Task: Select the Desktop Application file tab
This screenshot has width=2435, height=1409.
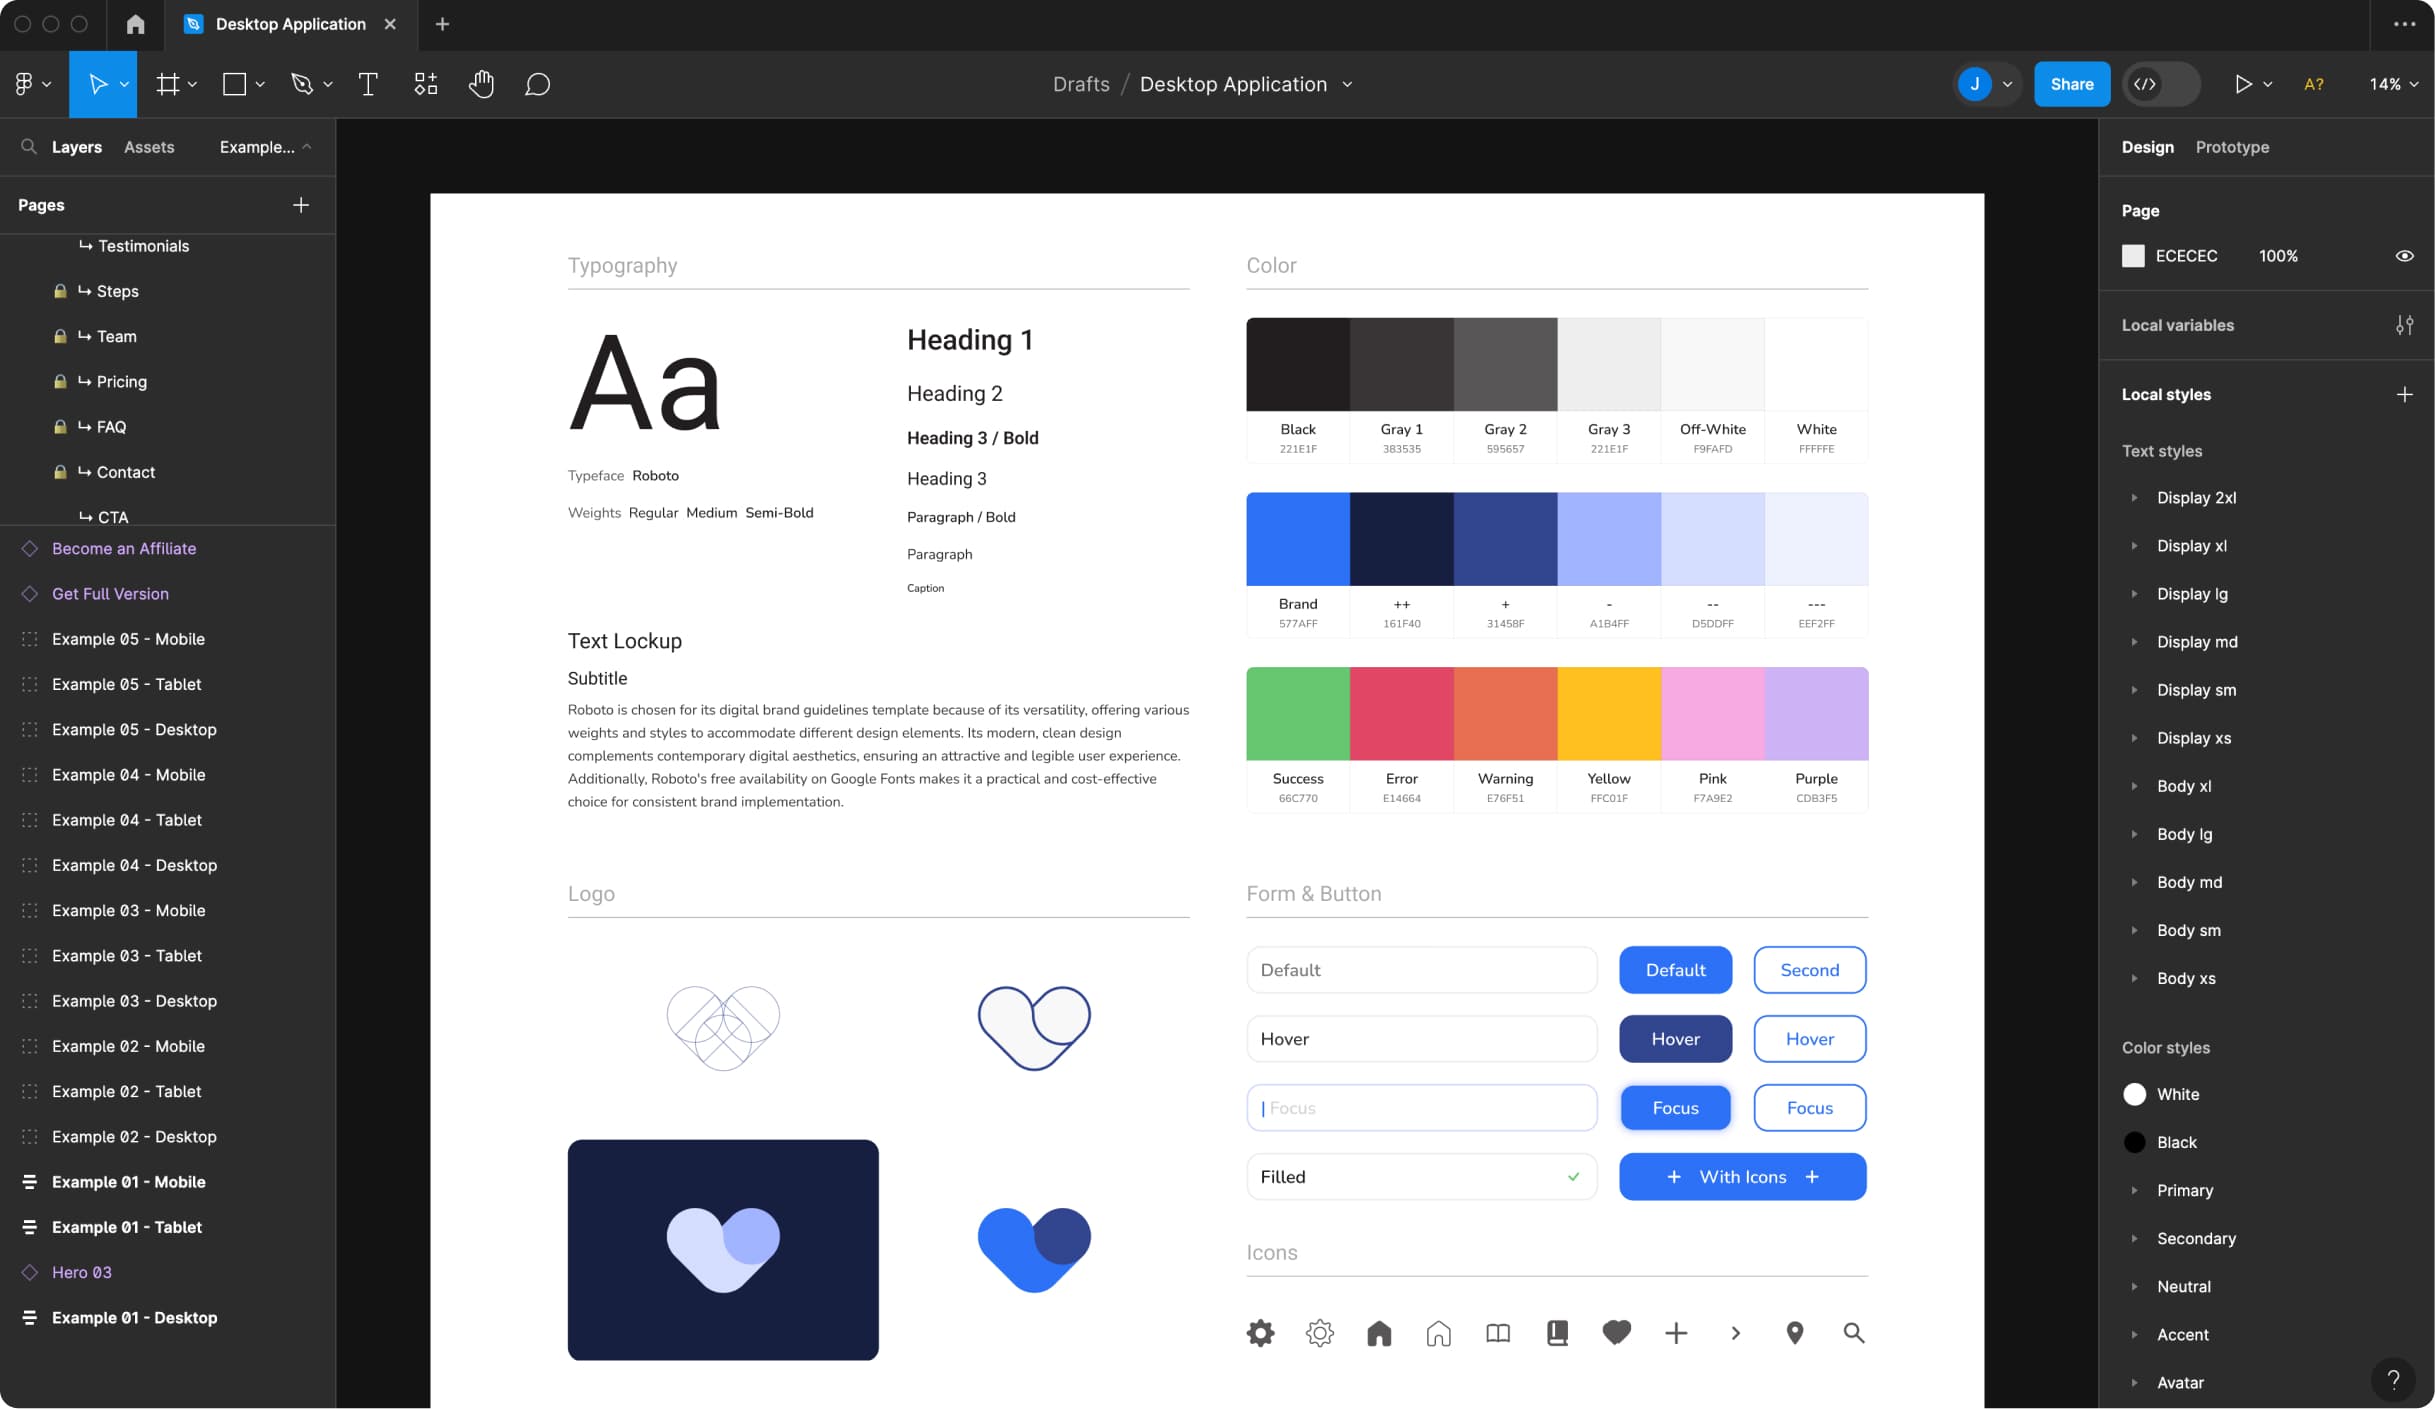Action: [x=290, y=24]
